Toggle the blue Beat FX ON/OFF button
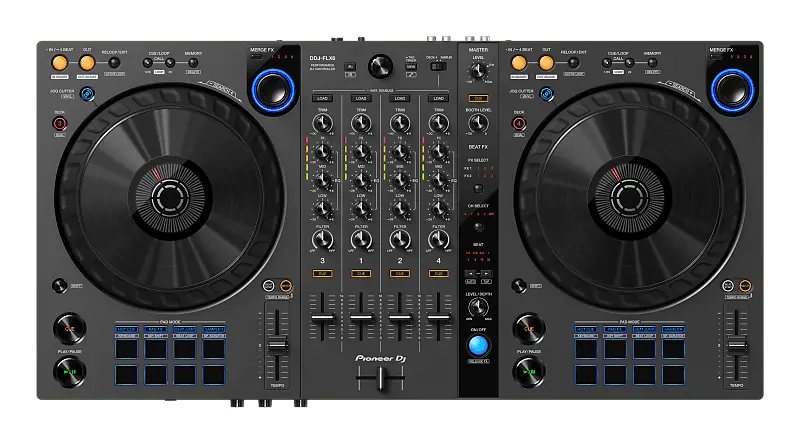Viewport: 800px width, 444px height. coord(478,347)
